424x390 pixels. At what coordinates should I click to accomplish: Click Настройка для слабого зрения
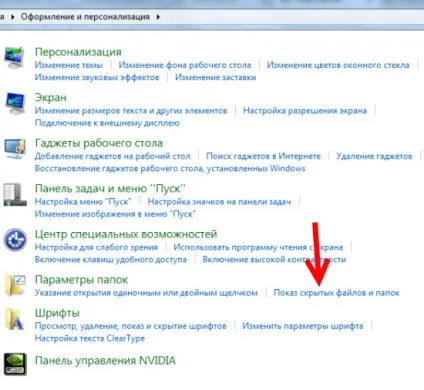tap(96, 247)
